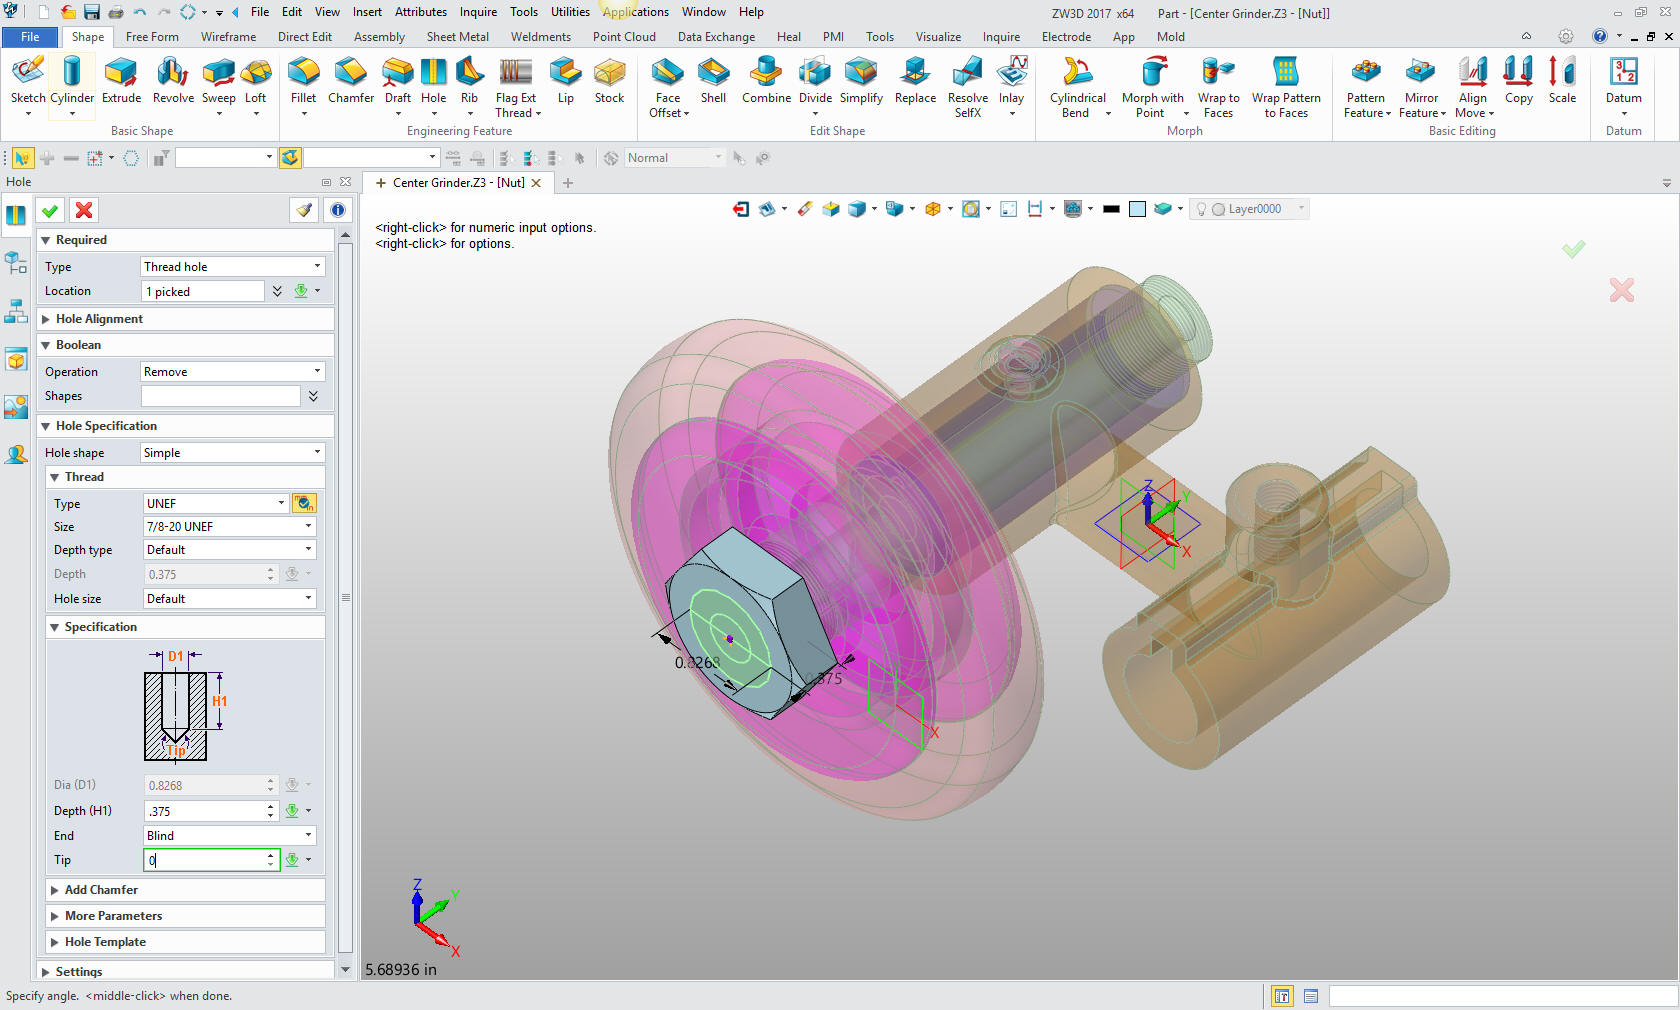Image resolution: width=1680 pixels, height=1010 pixels.
Task: Click the Depth (H1) input field
Action: click(205, 811)
